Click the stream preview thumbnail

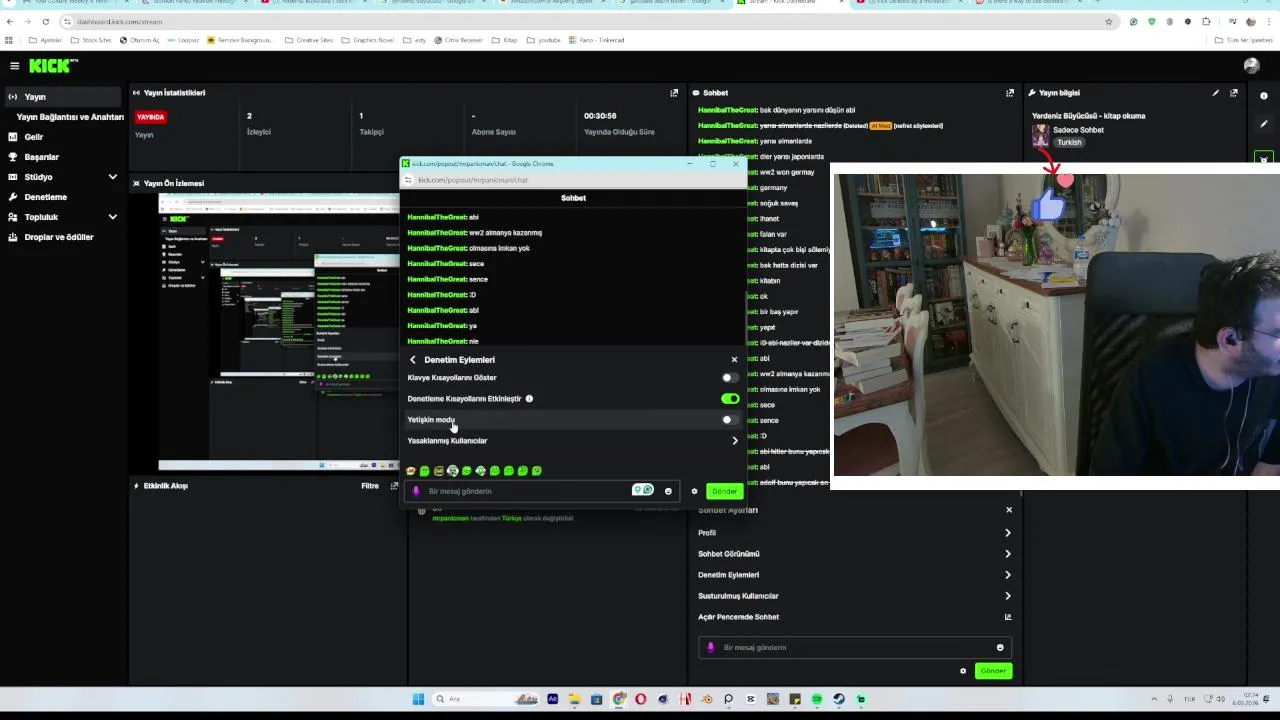click(278, 332)
